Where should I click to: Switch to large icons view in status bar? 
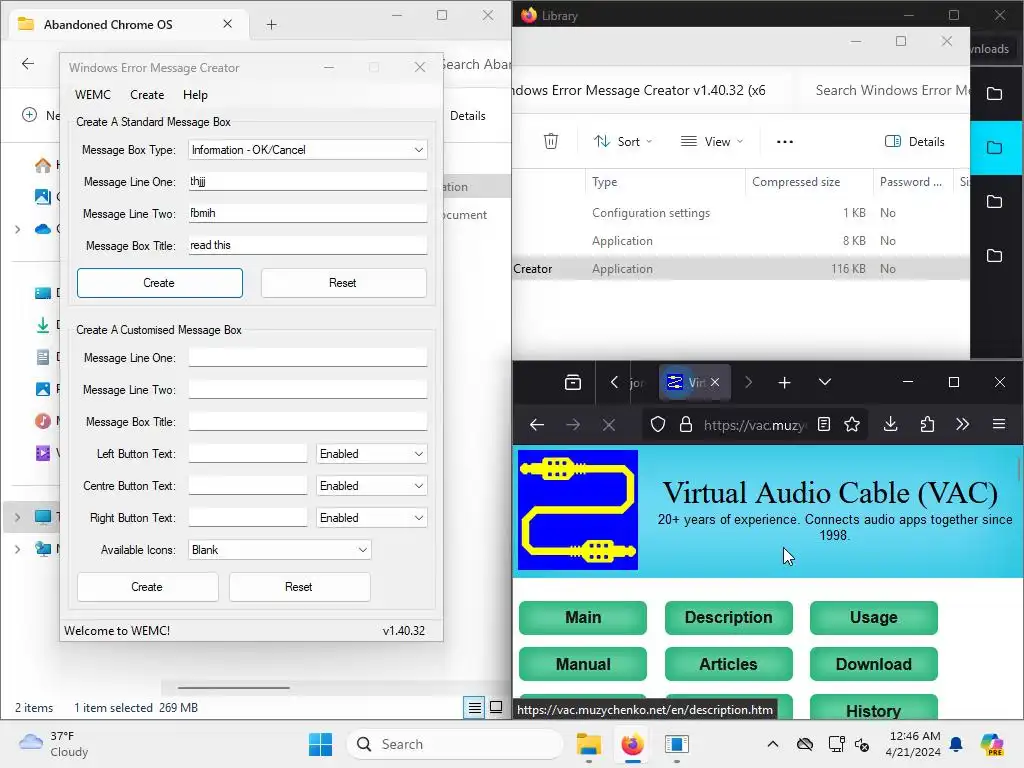(496, 707)
